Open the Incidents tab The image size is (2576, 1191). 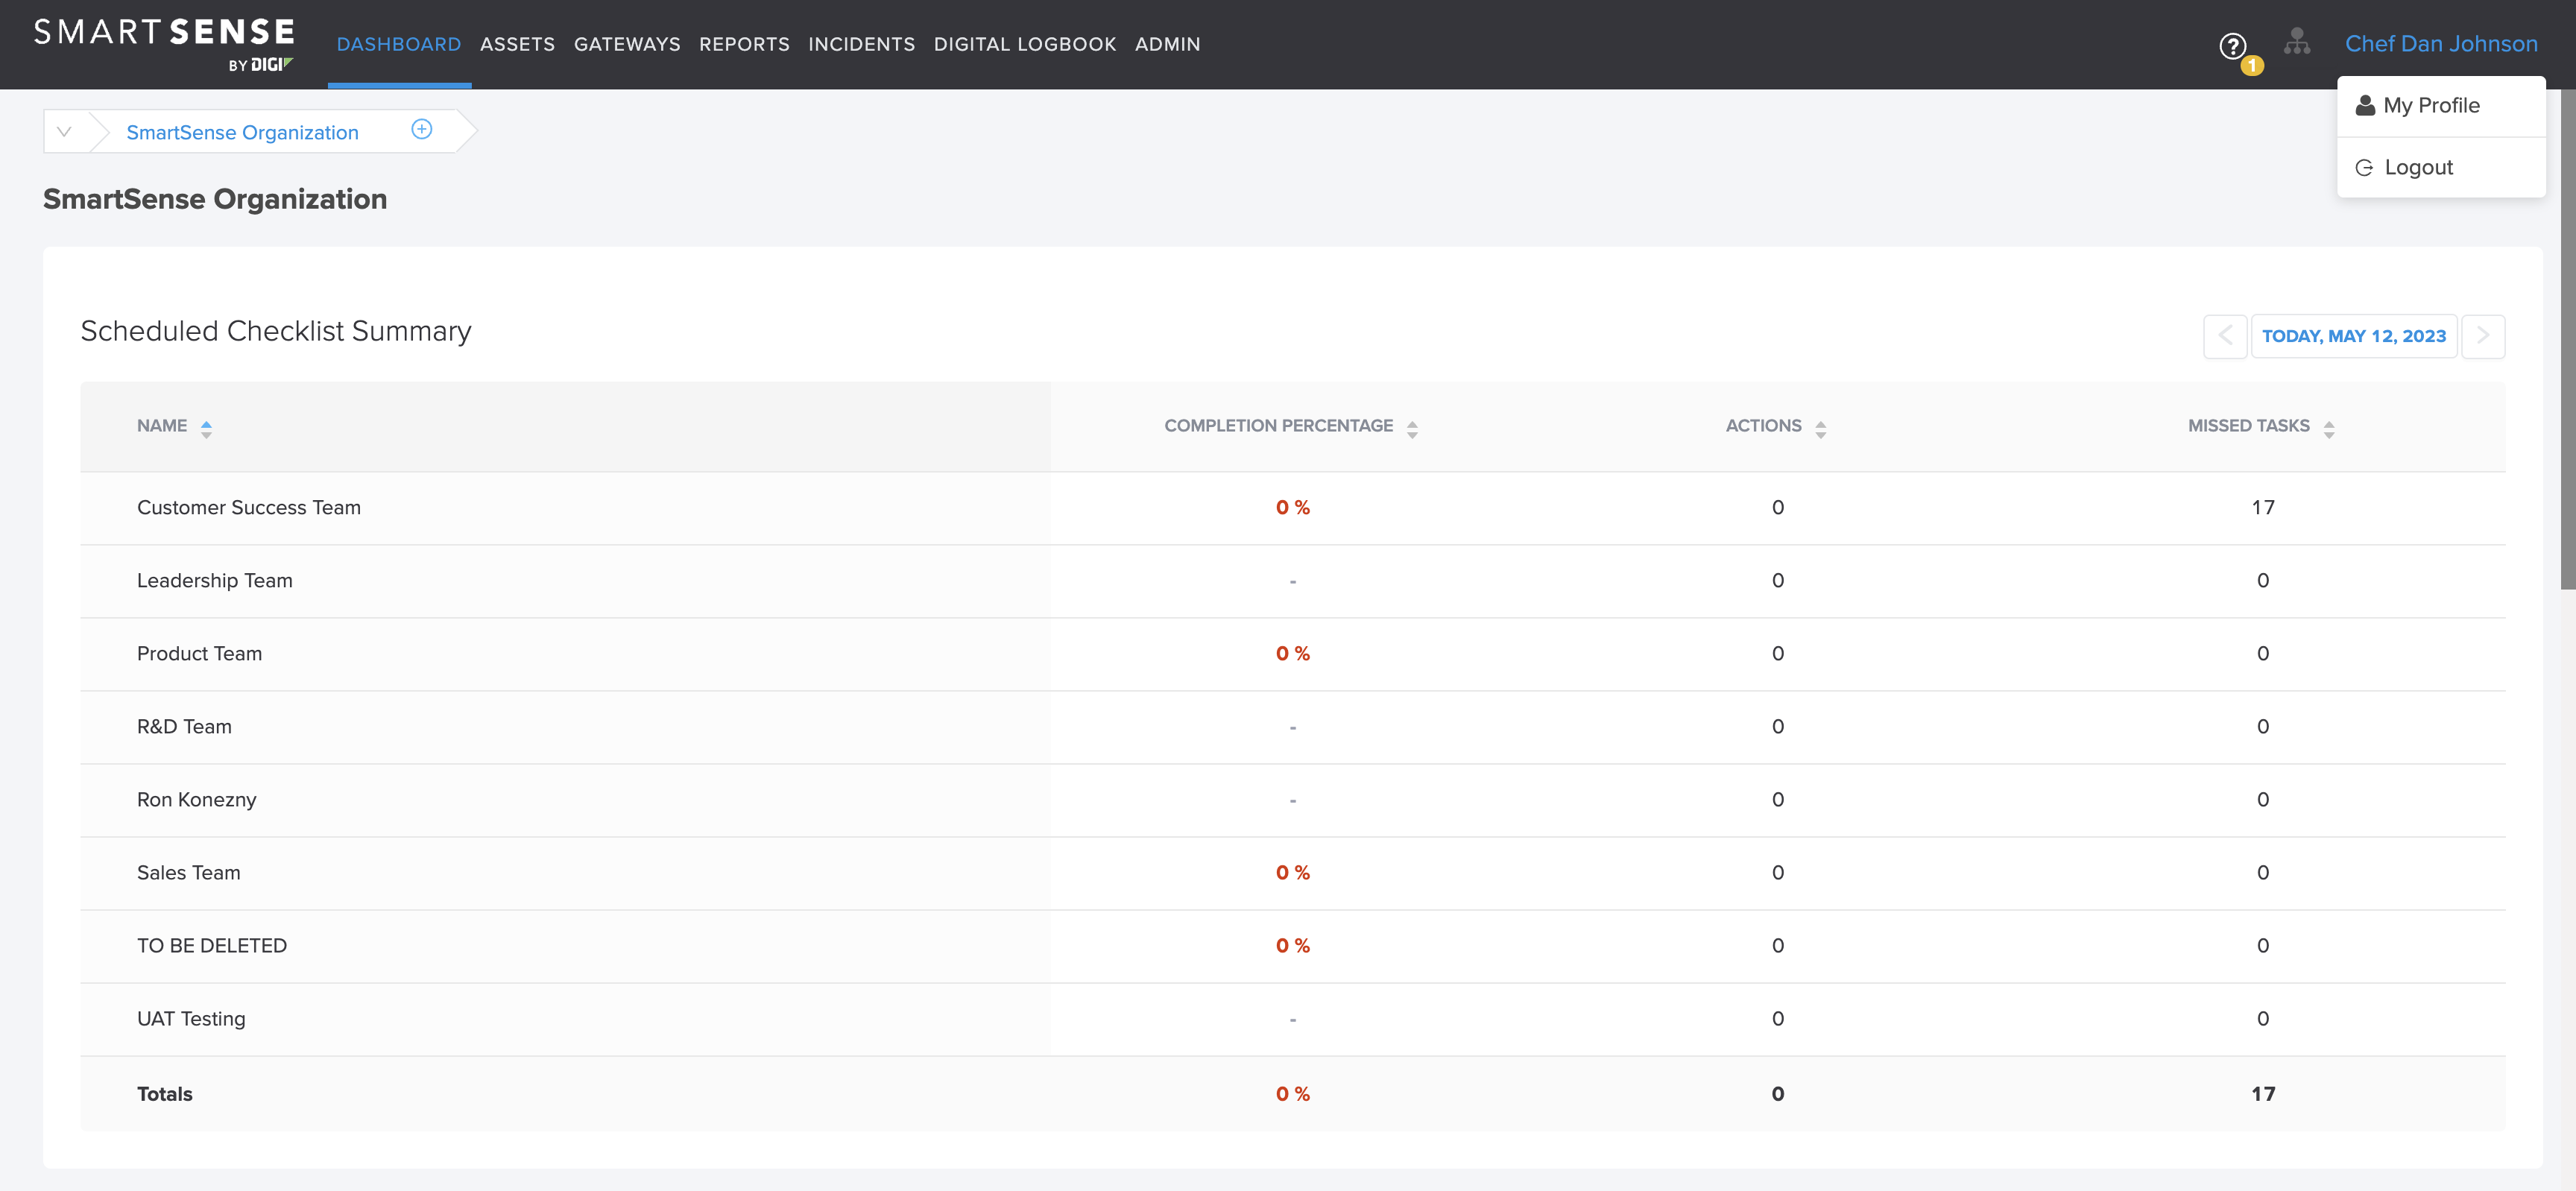tap(861, 44)
